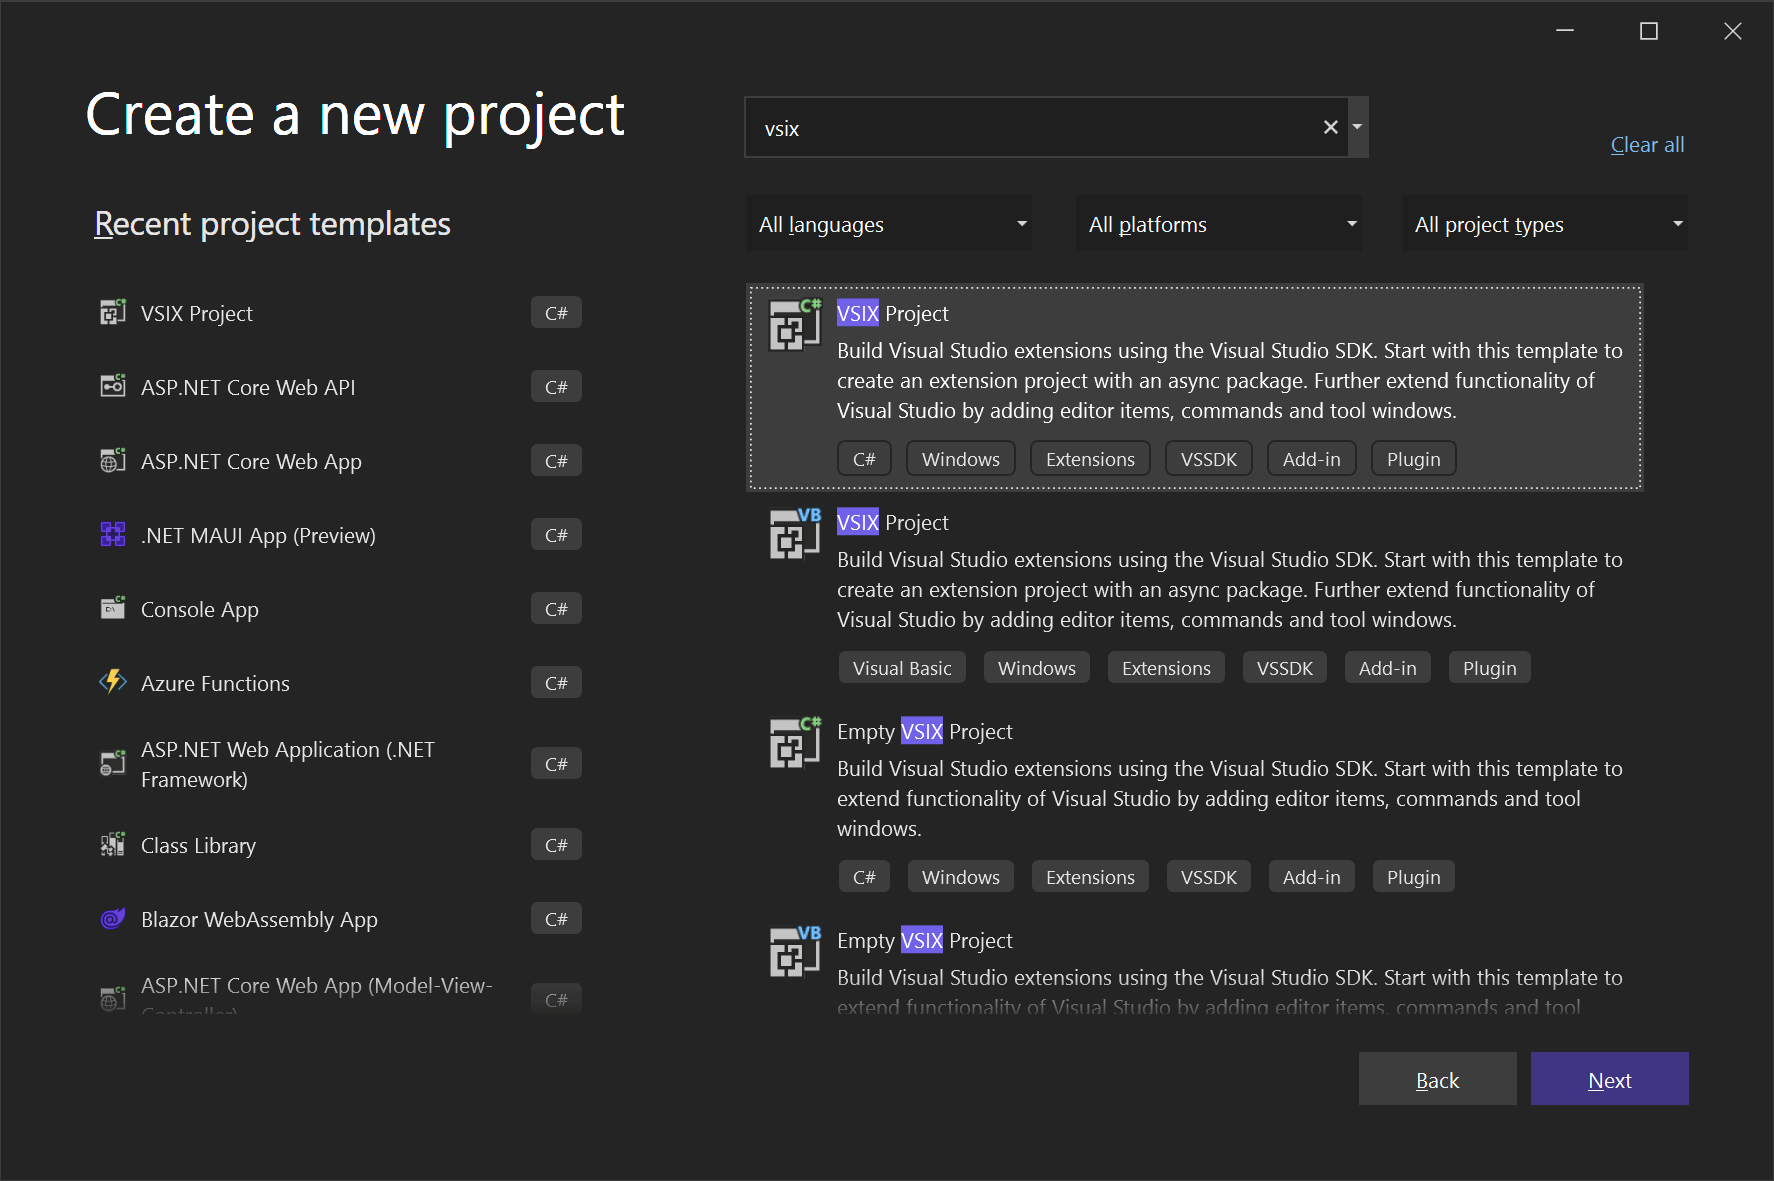Click the Visual Basic VSIX Project icon
The width and height of the screenshot is (1774, 1181).
coord(793,534)
